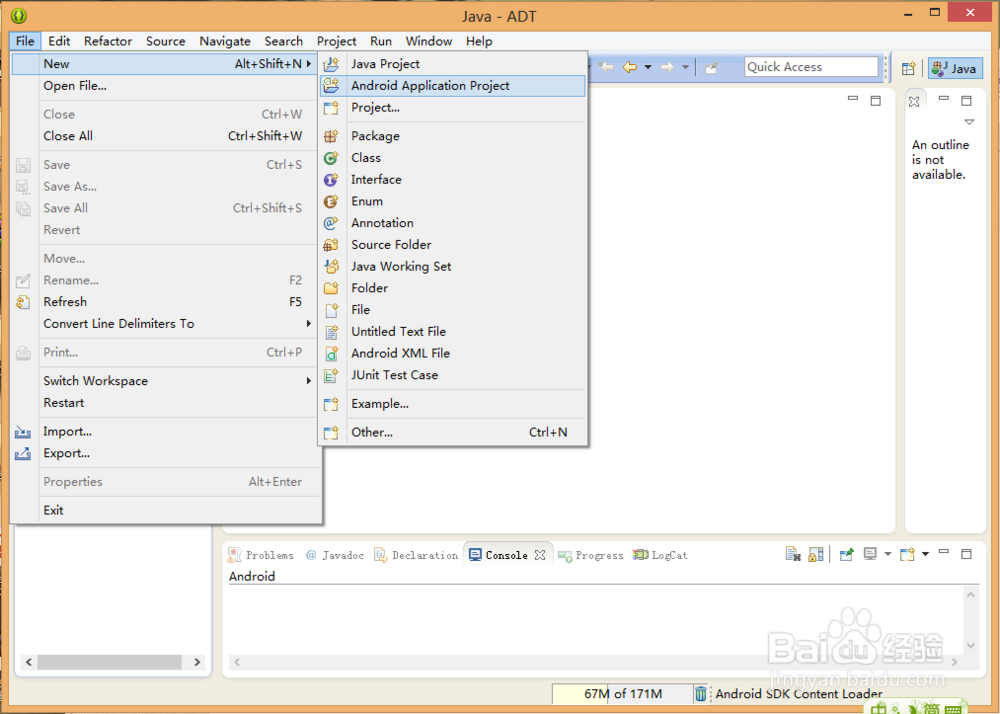Screen dimensions: 1000x714
Task: Open the Run menu
Action: pyautogui.click(x=381, y=41)
